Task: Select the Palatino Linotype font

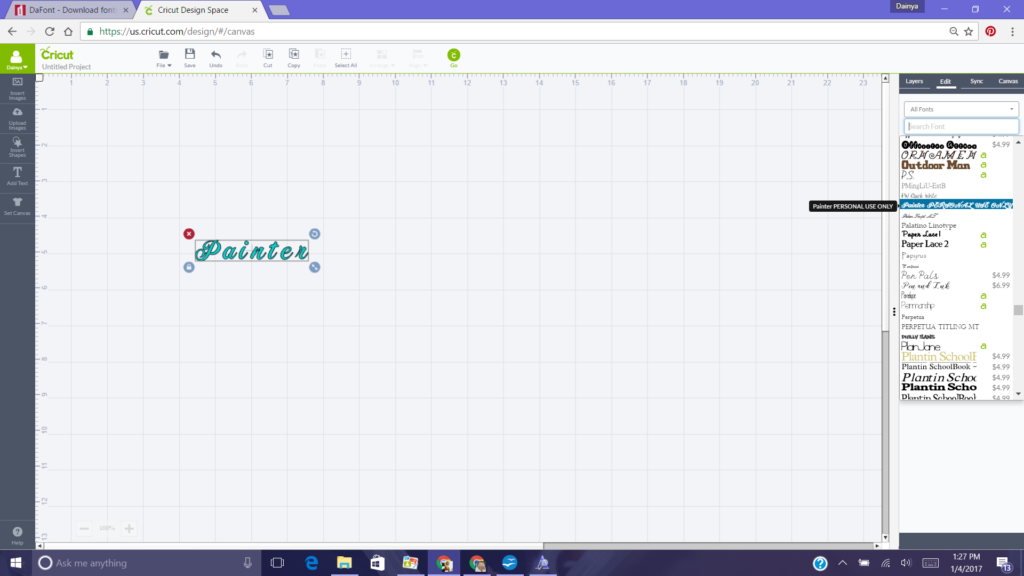Action: [x=929, y=225]
